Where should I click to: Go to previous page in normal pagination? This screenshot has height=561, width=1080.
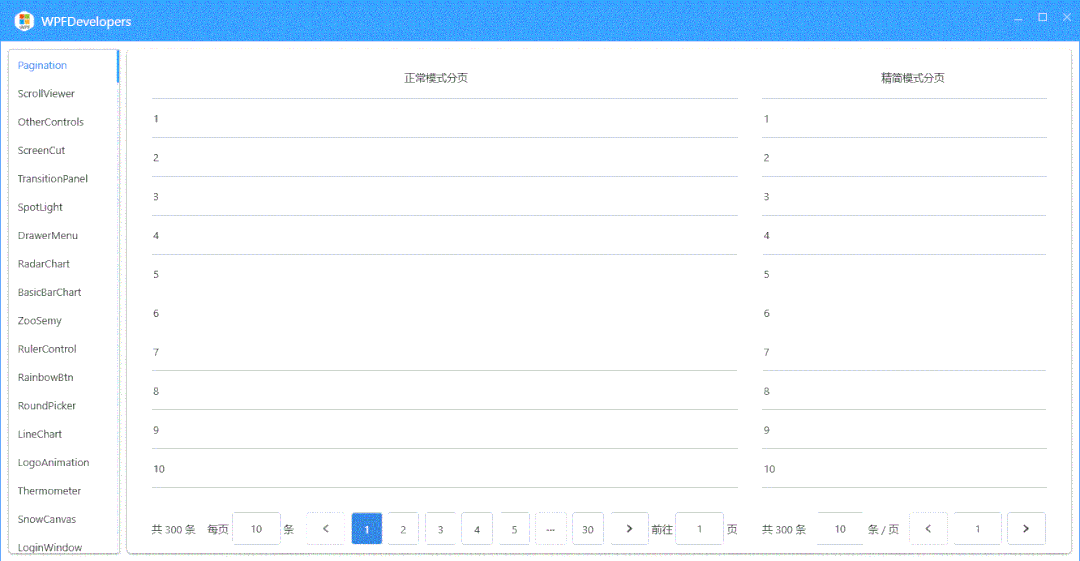click(325, 529)
